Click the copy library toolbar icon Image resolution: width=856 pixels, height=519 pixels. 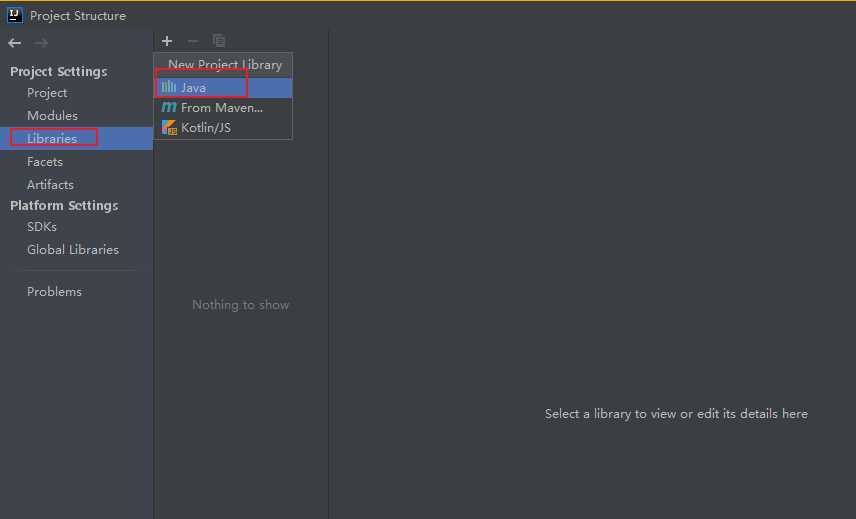tap(219, 41)
